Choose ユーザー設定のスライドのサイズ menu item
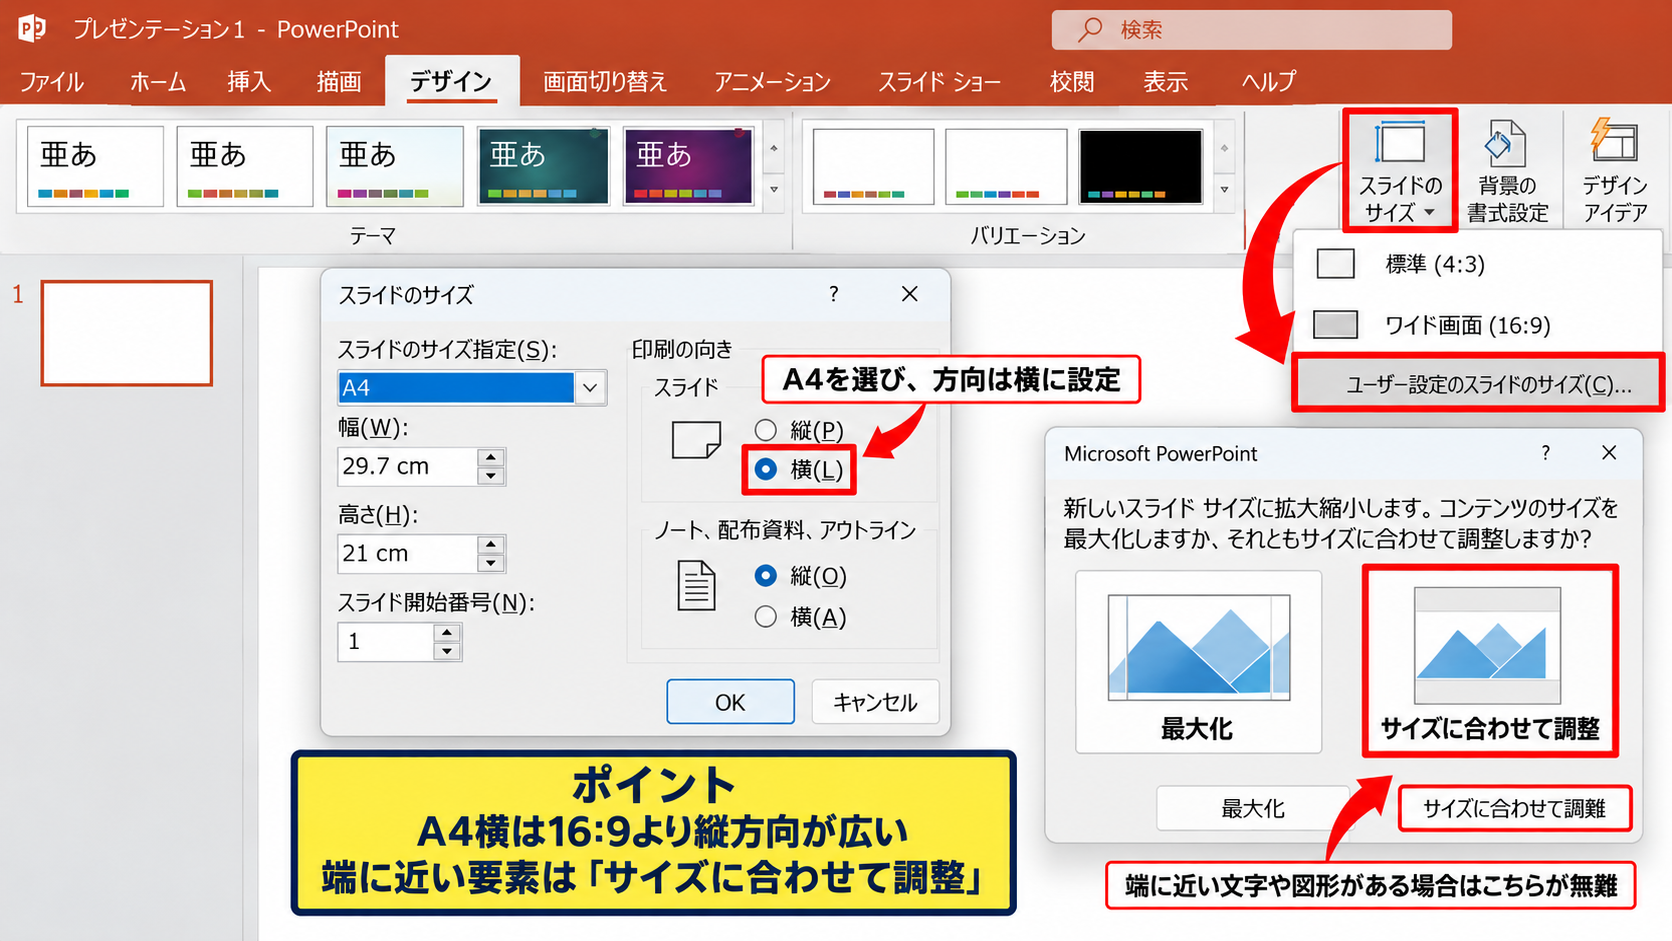Screen dimensions: 1672x941 tap(1478, 384)
